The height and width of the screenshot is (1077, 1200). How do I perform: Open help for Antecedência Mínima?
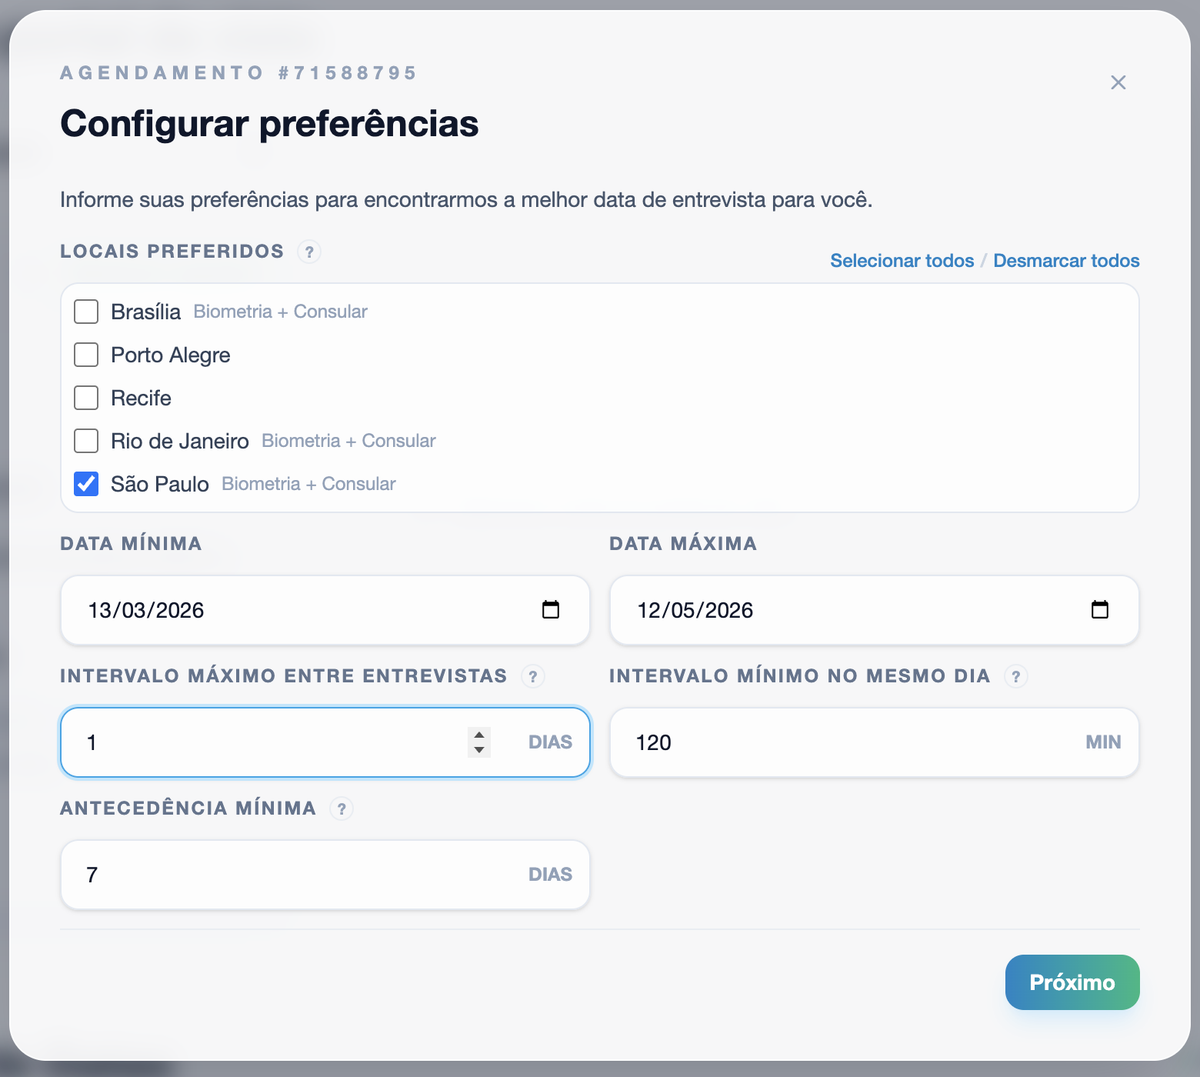pos(341,808)
